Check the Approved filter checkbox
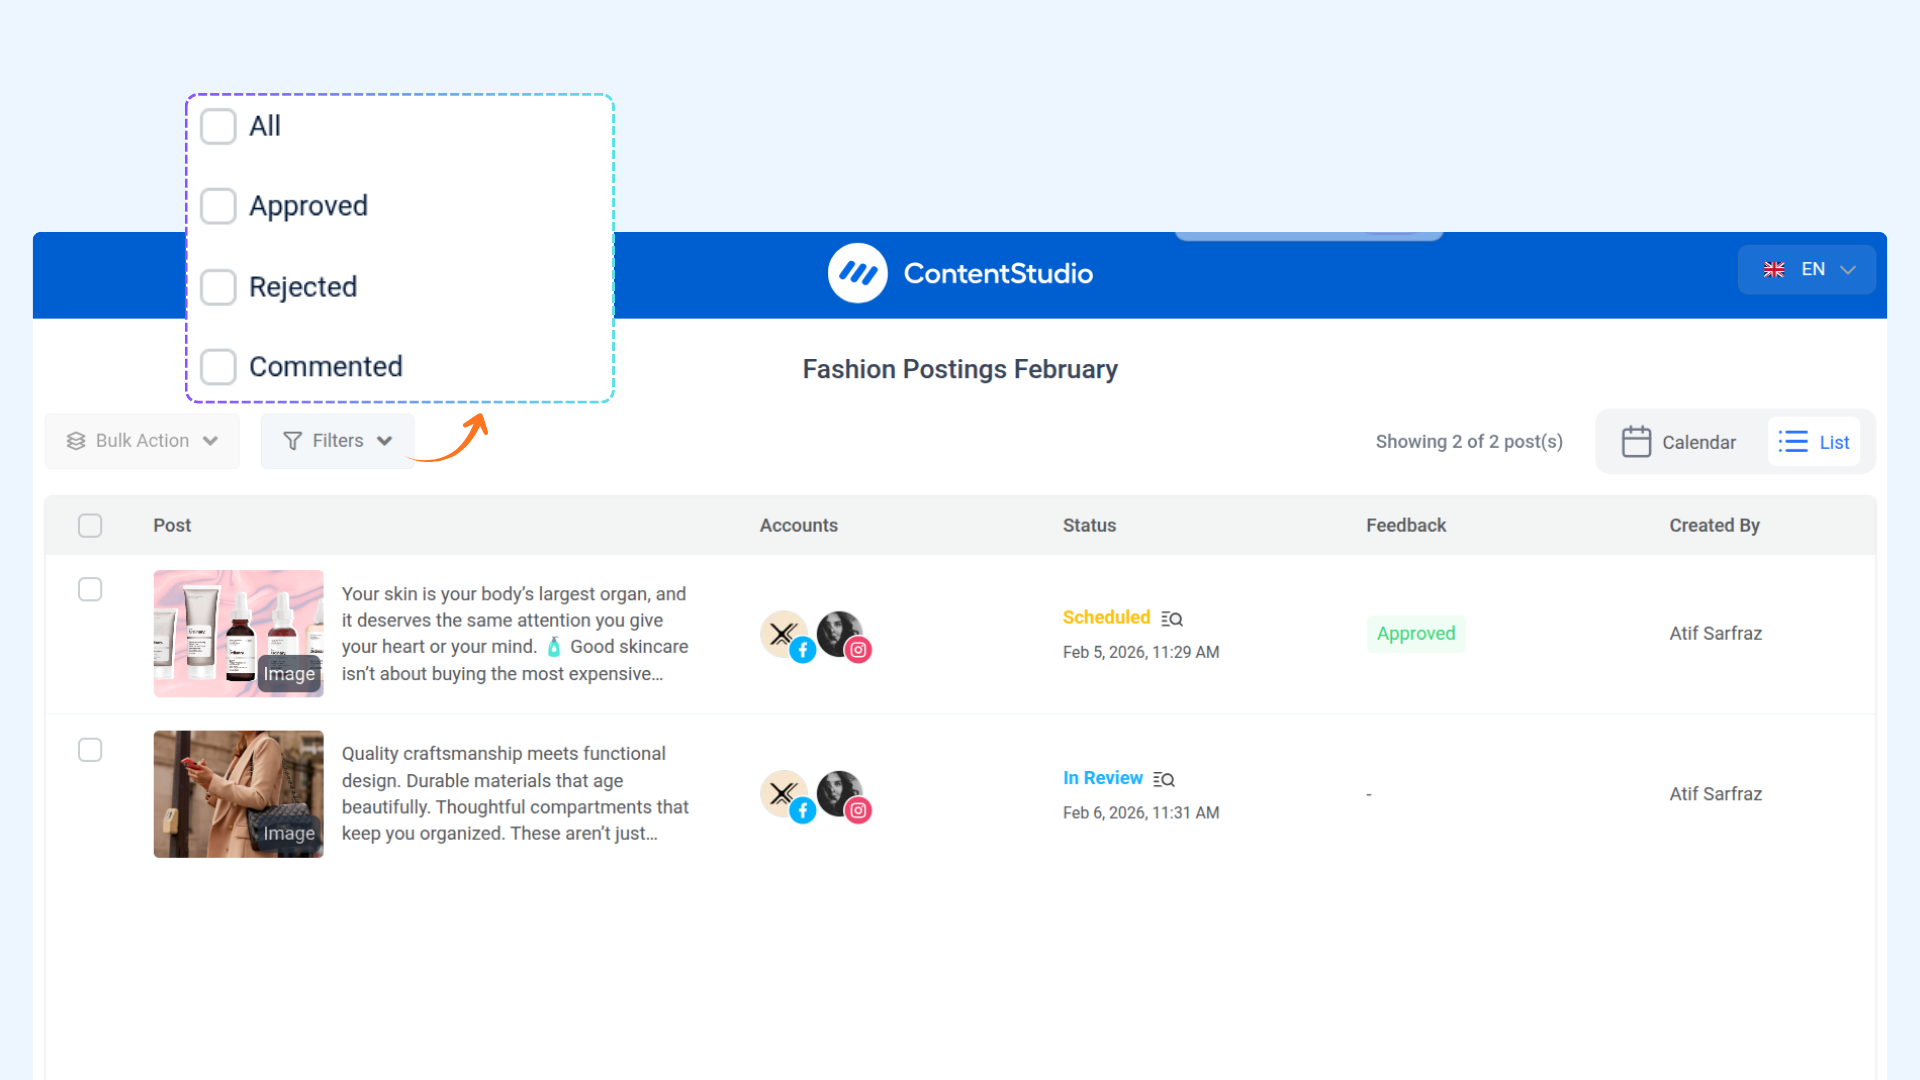 coord(218,206)
